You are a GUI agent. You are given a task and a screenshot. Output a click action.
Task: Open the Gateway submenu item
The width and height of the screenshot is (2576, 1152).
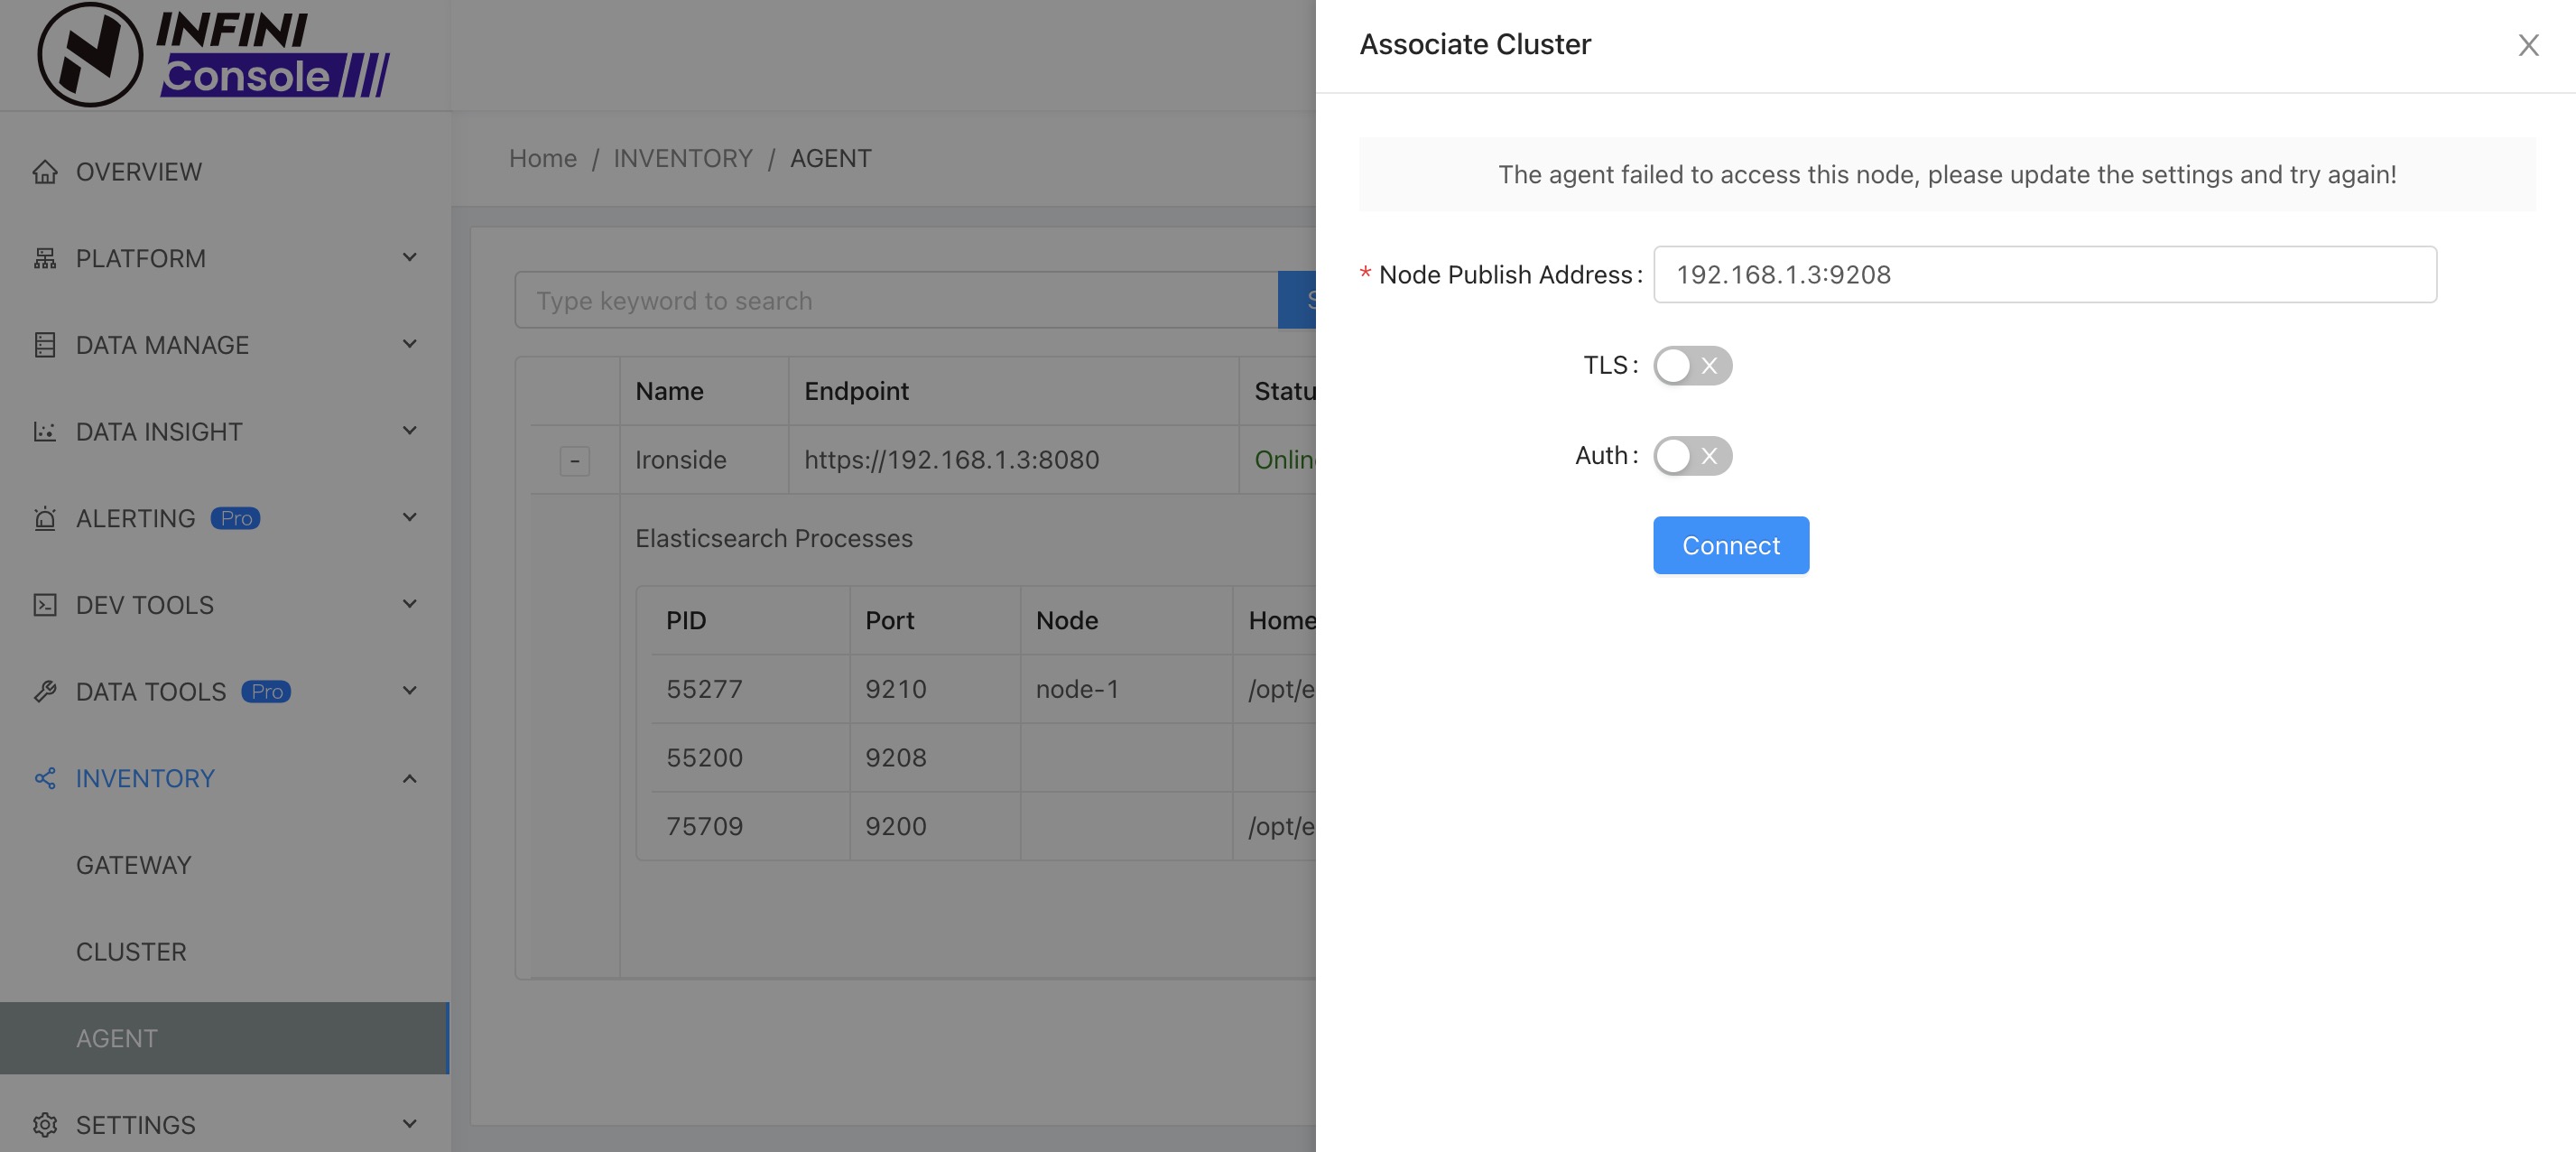pos(225,865)
